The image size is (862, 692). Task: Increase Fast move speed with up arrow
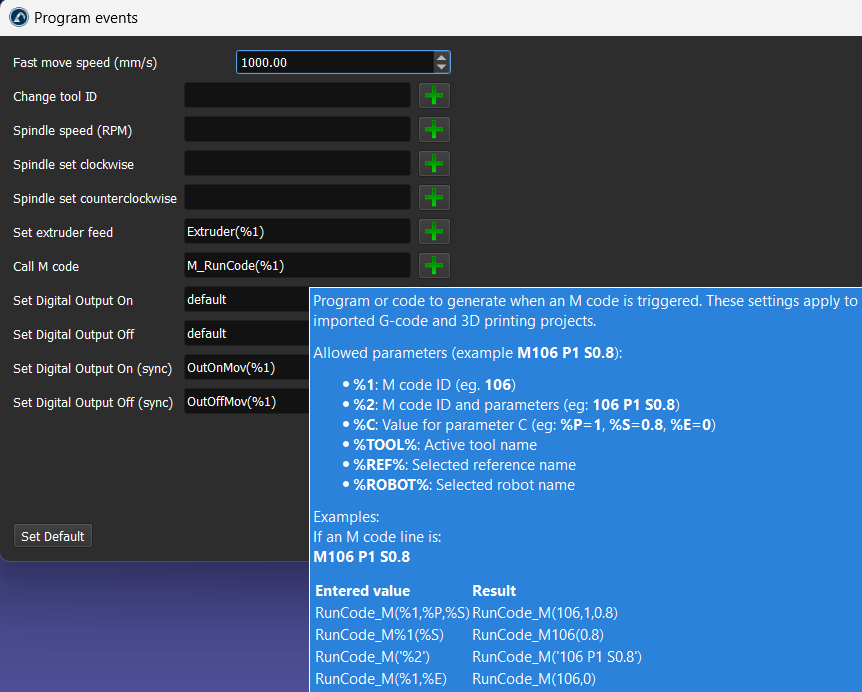tap(441, 57)
